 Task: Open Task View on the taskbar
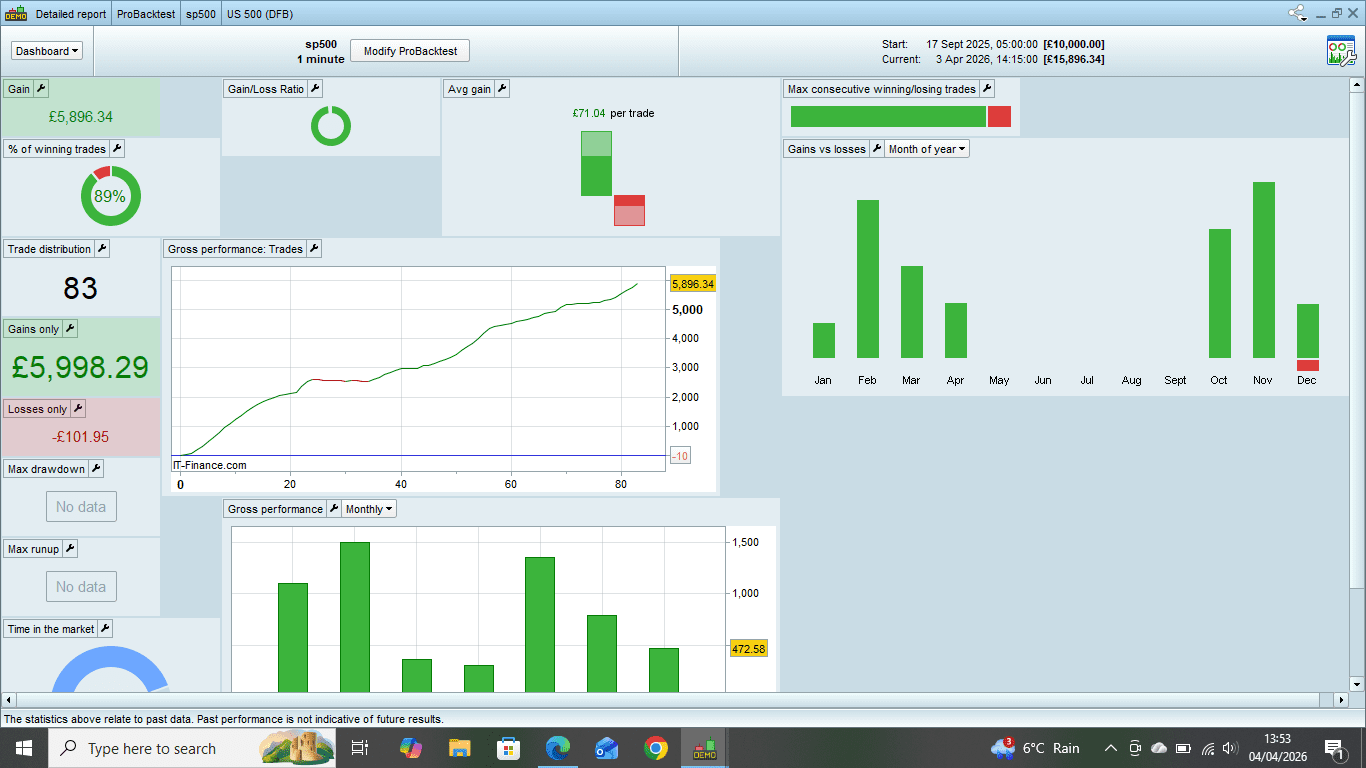pyautogui.click(x=360, y=748)
